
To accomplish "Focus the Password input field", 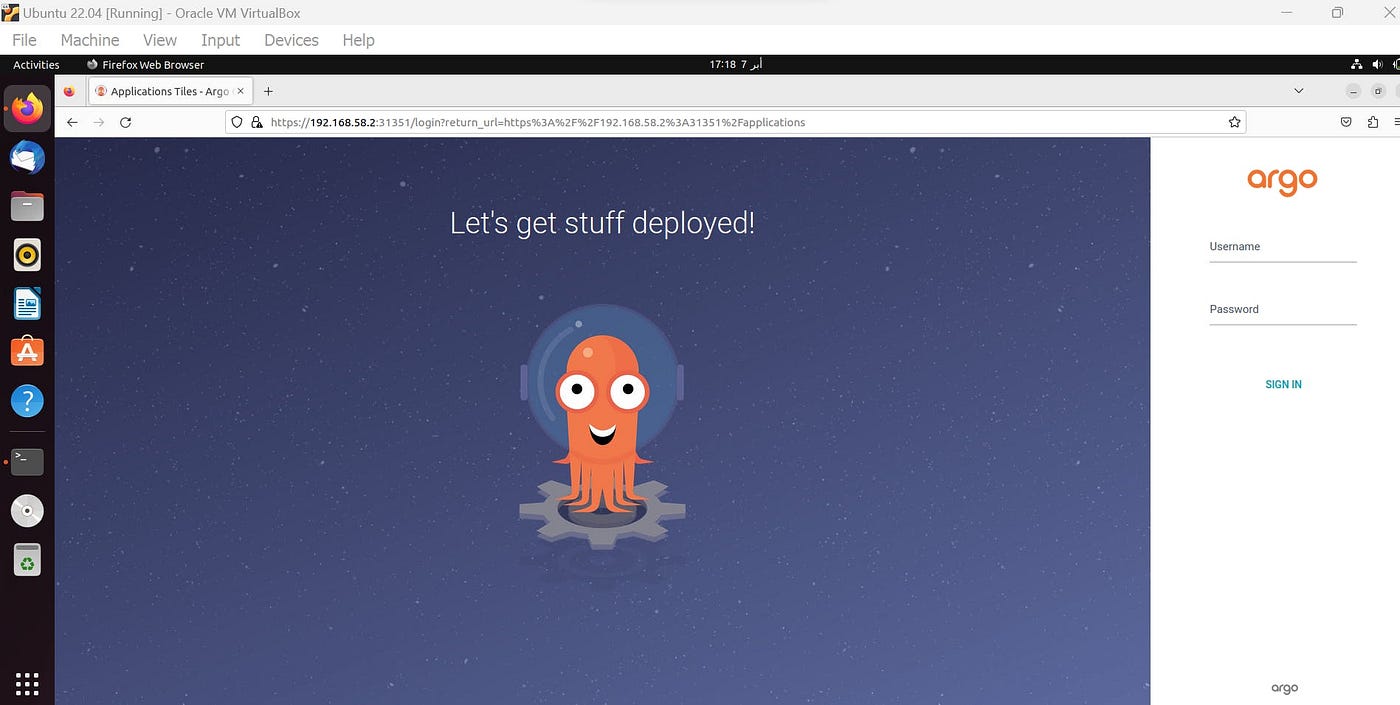I will click(x=1283, y=311).
